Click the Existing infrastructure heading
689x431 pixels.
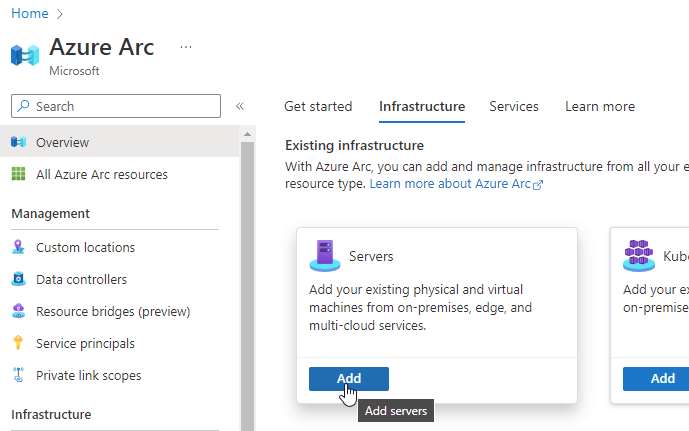click(354, 145)
